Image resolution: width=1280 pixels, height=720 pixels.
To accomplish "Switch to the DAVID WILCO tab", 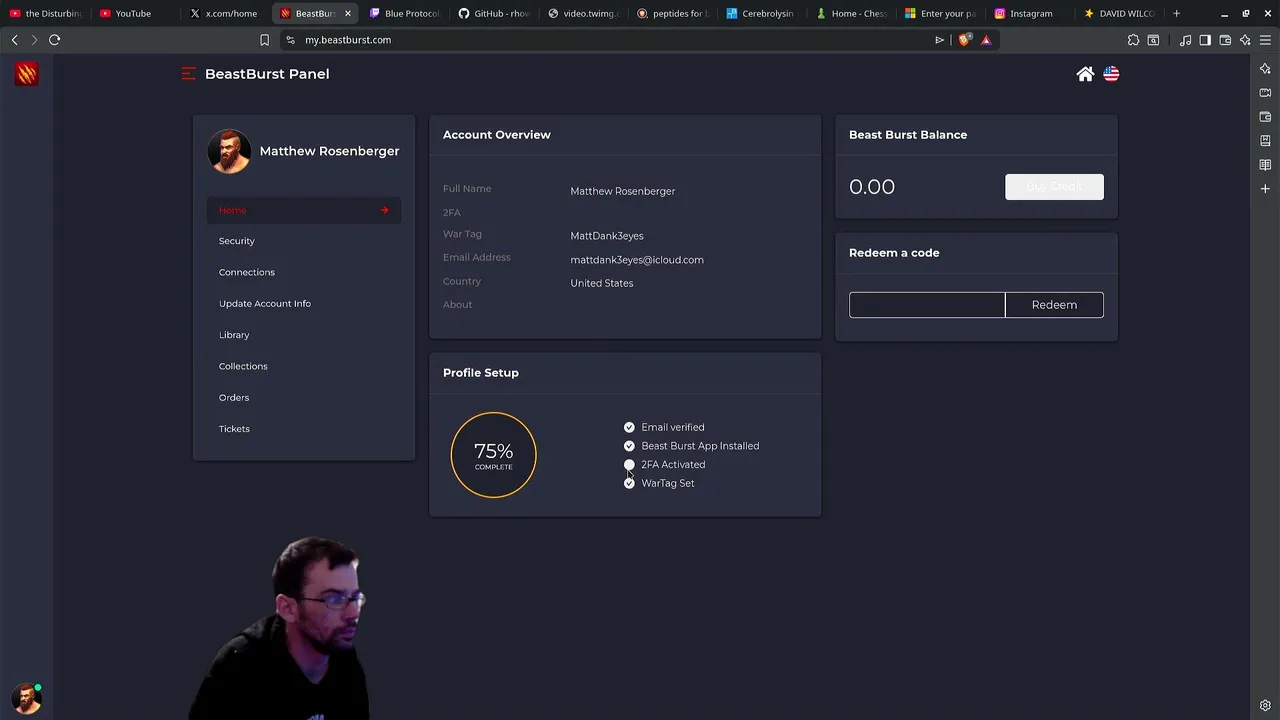I will click(x=1120, y=14).
